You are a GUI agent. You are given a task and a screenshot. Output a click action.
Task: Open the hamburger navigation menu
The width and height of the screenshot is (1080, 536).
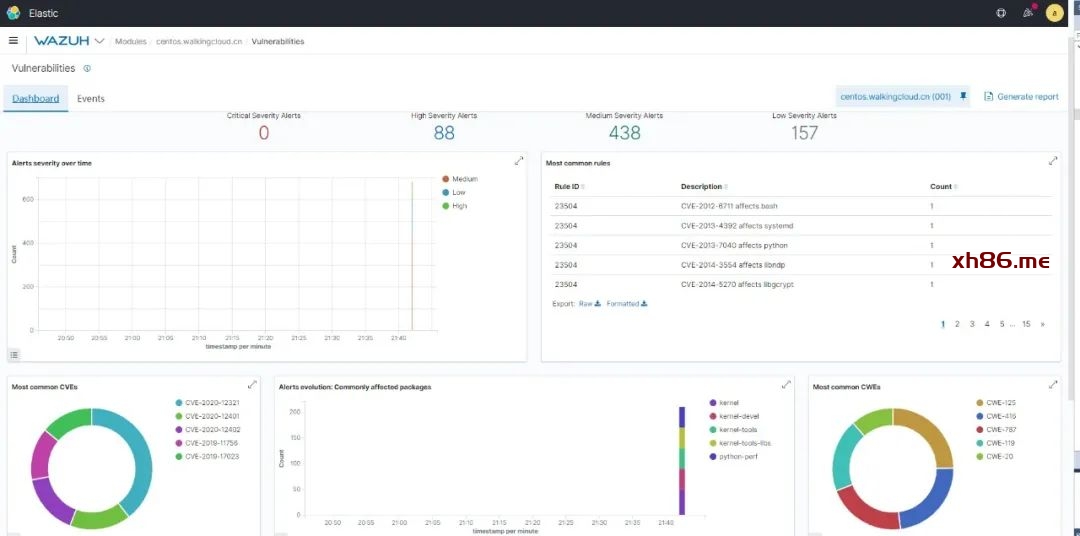pyautogui.click(x=13, y=41)
